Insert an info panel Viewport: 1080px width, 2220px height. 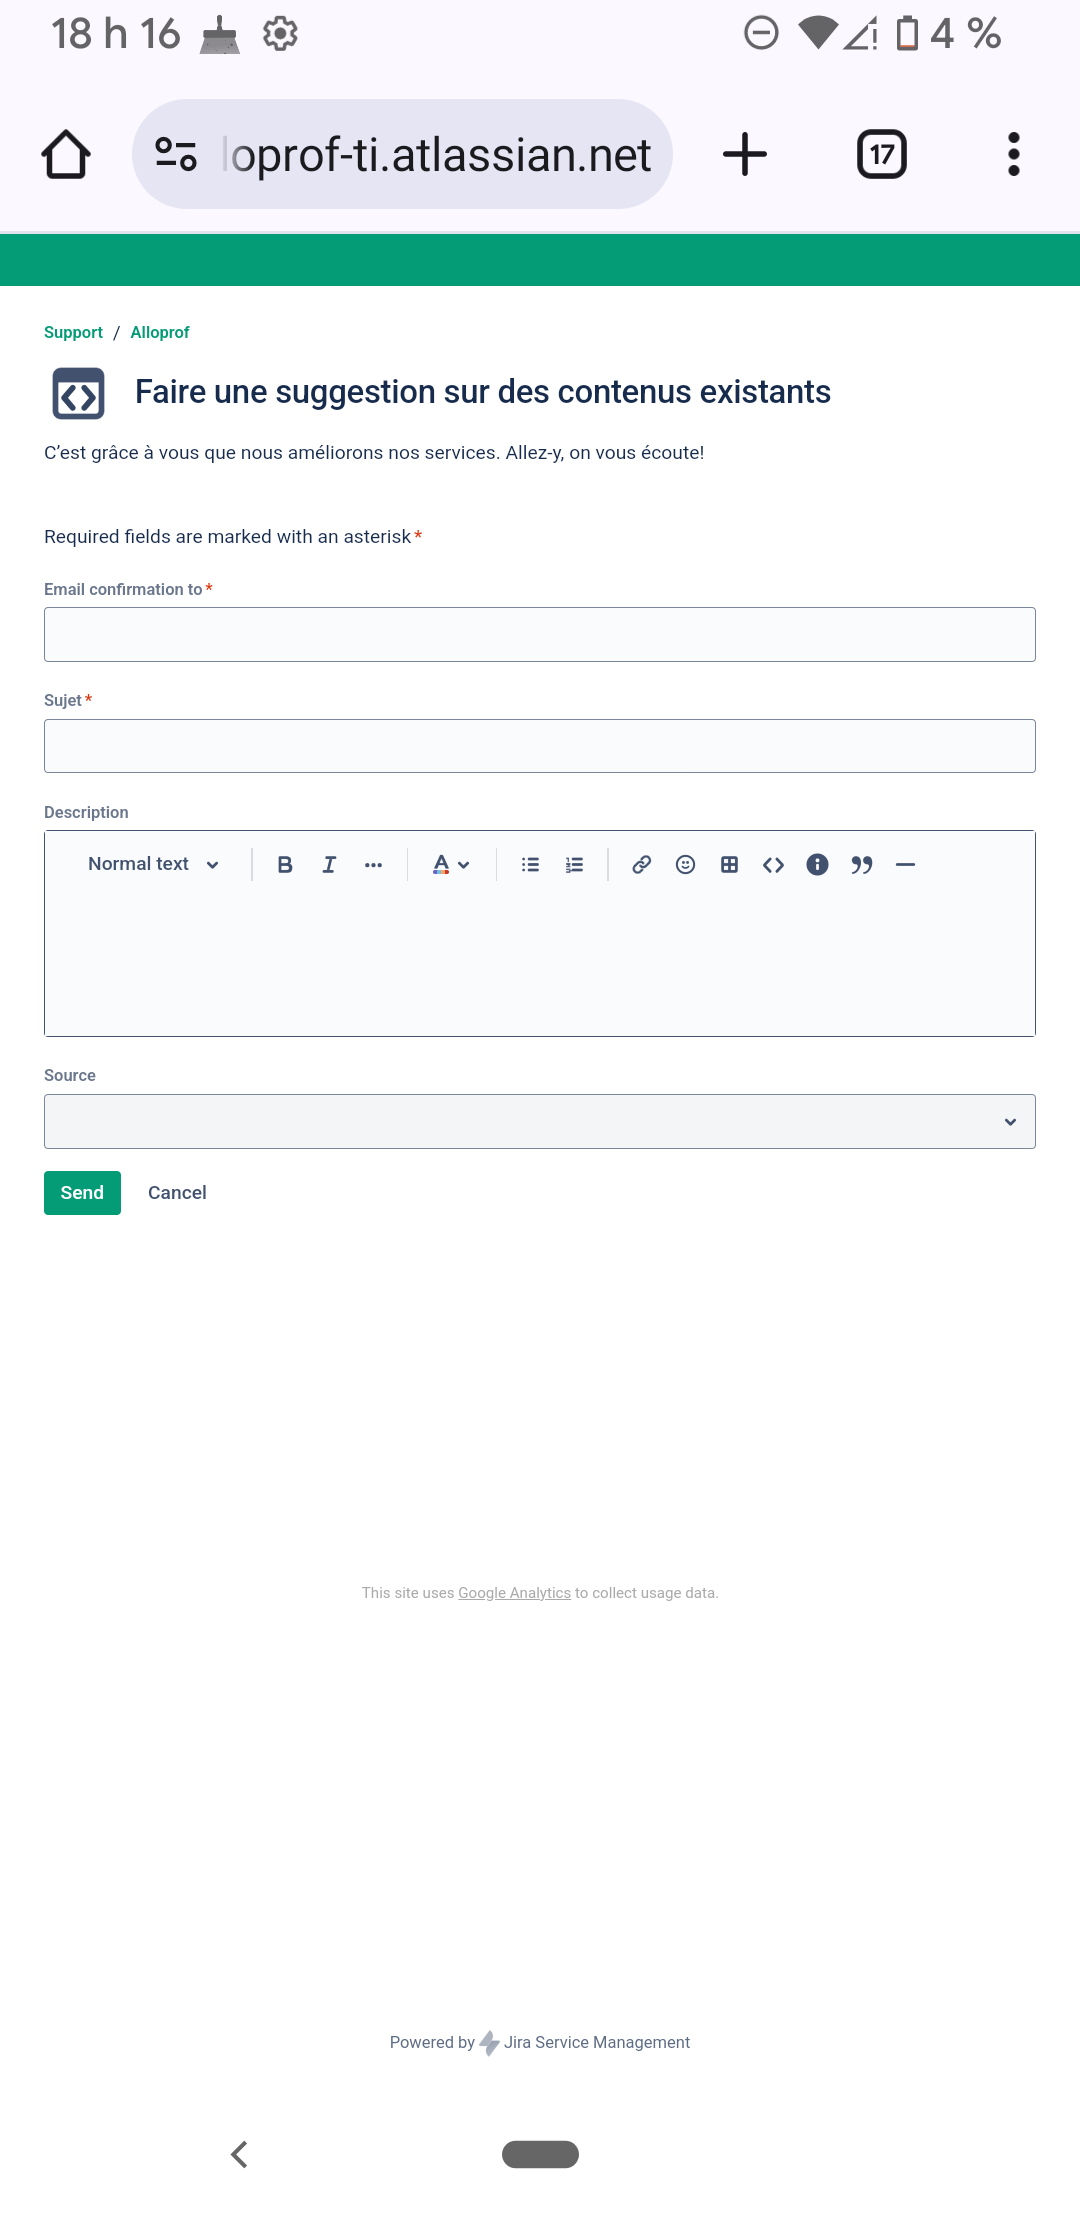coord(817,865)
